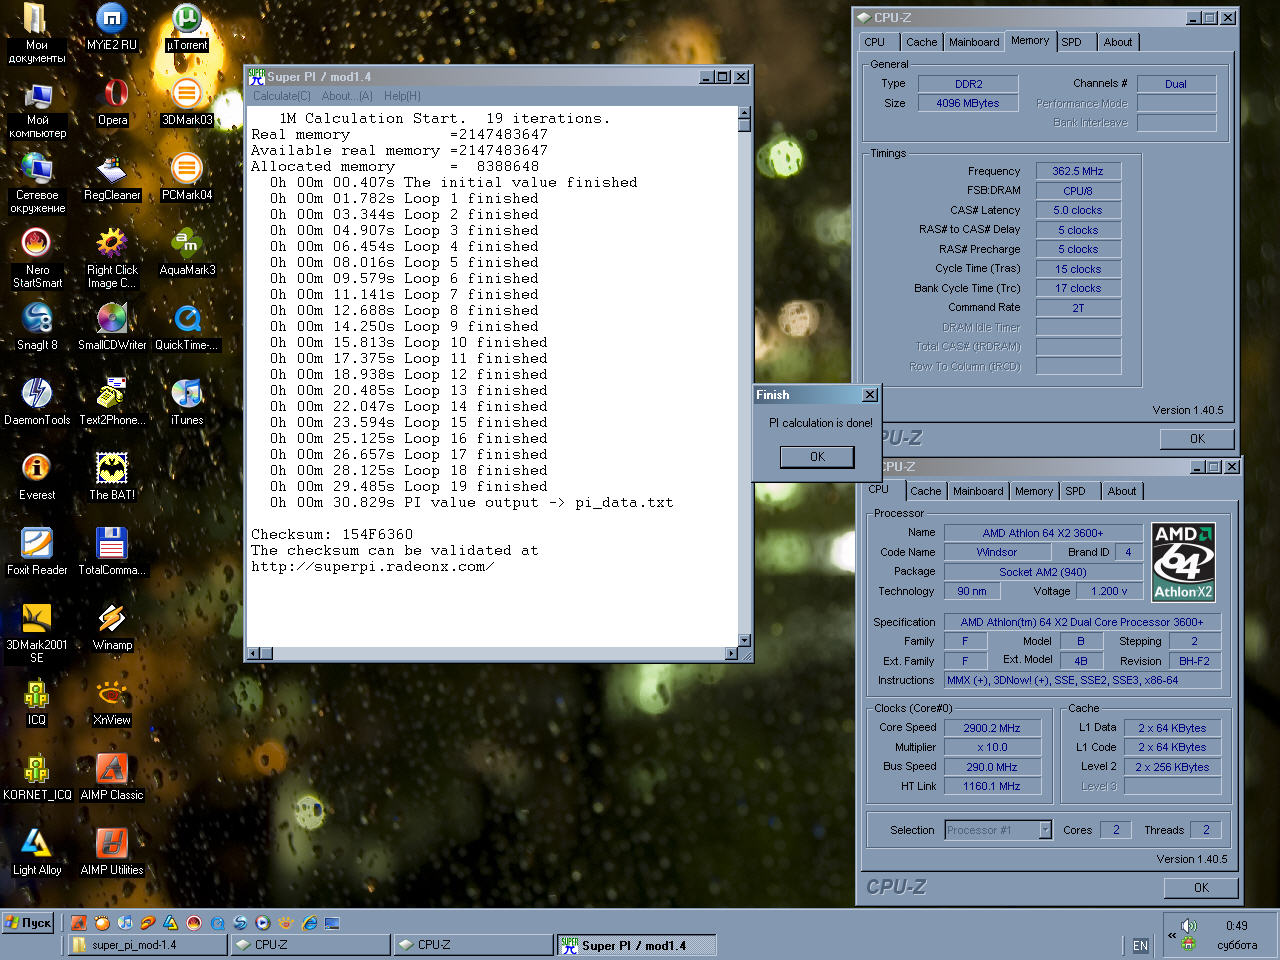Click the show desktop quick launch icon
This screenshot has height=960, width=1280.
[332, 923]
